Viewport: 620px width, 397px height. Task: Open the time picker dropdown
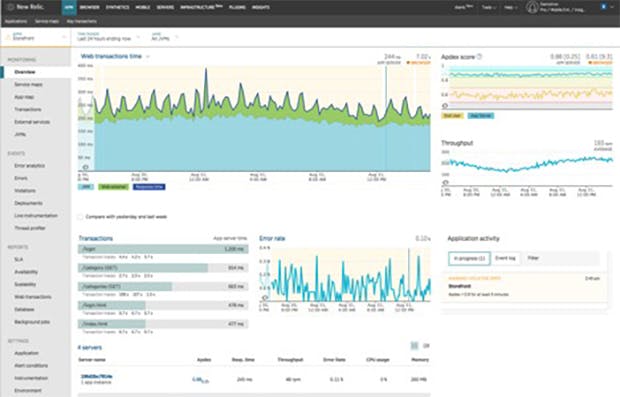[x=108, y=37]
